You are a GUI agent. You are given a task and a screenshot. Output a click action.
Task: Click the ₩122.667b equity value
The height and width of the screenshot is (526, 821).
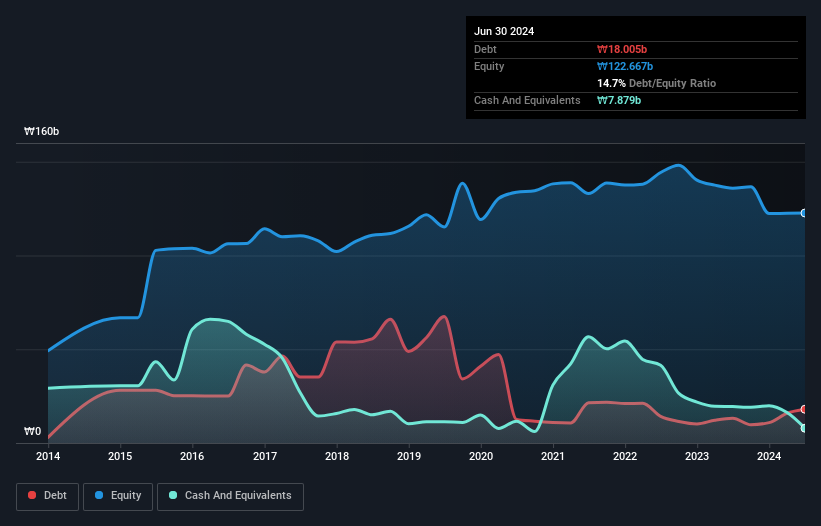[x=625, y=66]
